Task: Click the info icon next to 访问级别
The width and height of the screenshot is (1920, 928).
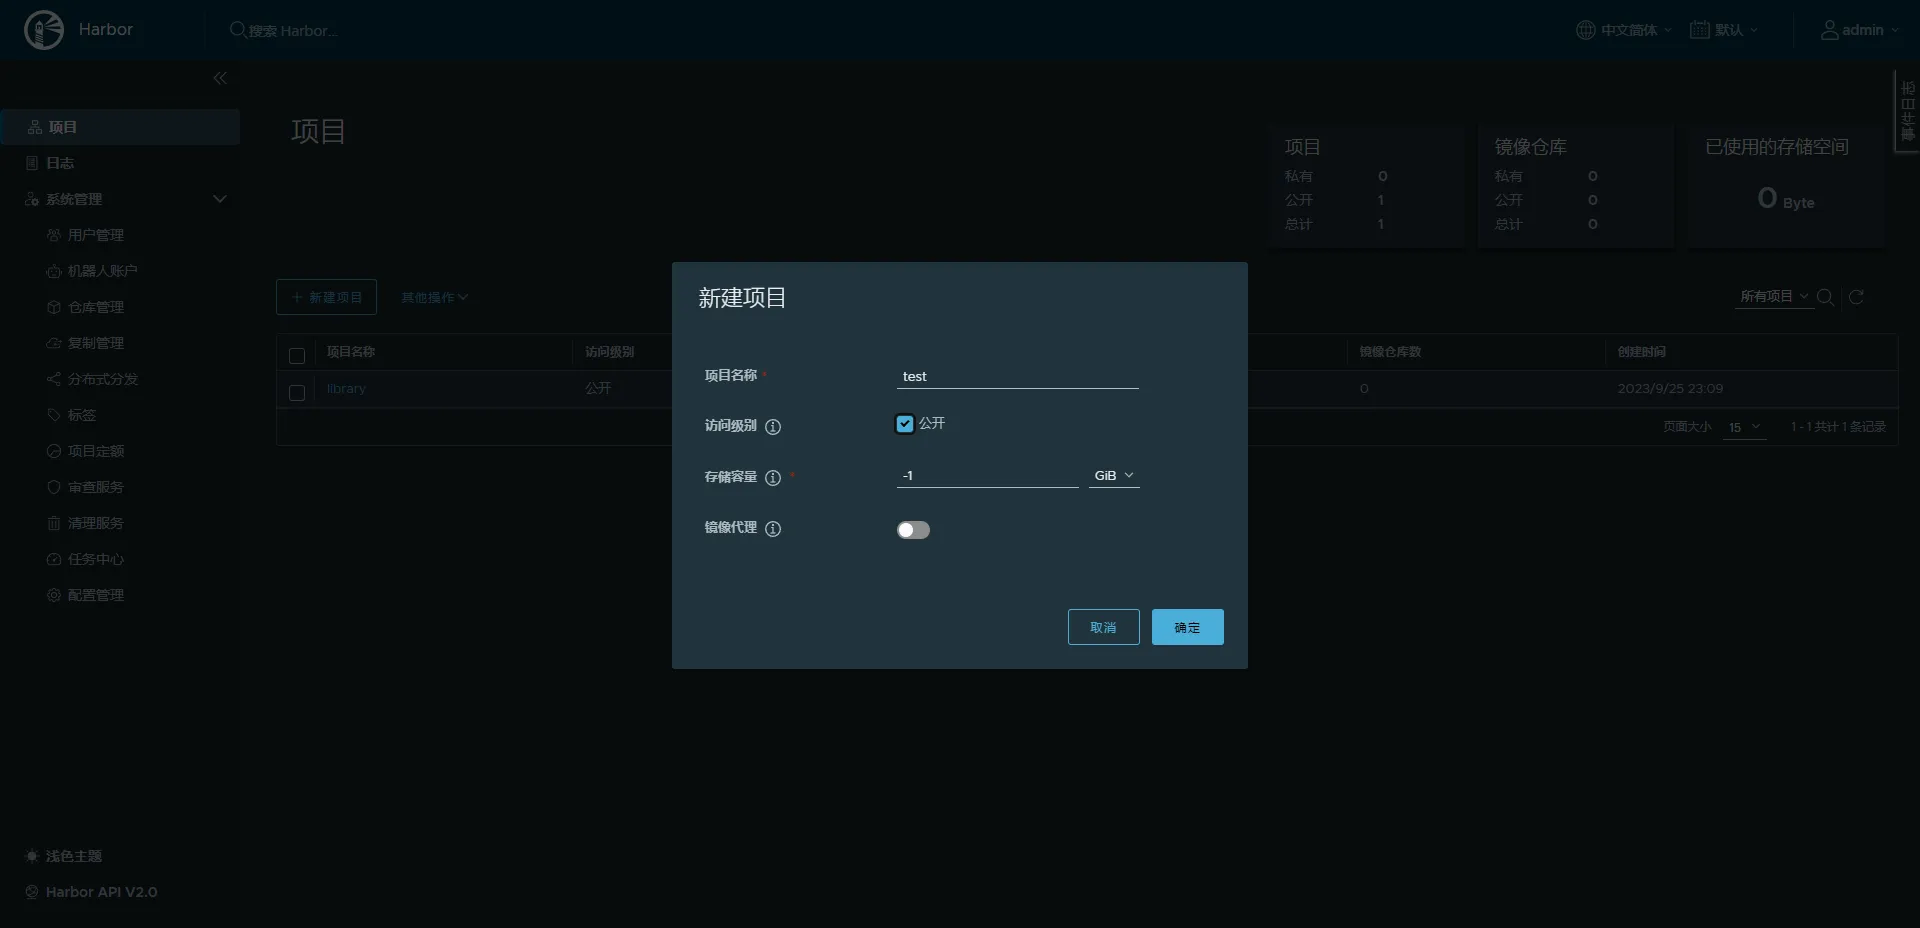Action: [x=773, y=427]
